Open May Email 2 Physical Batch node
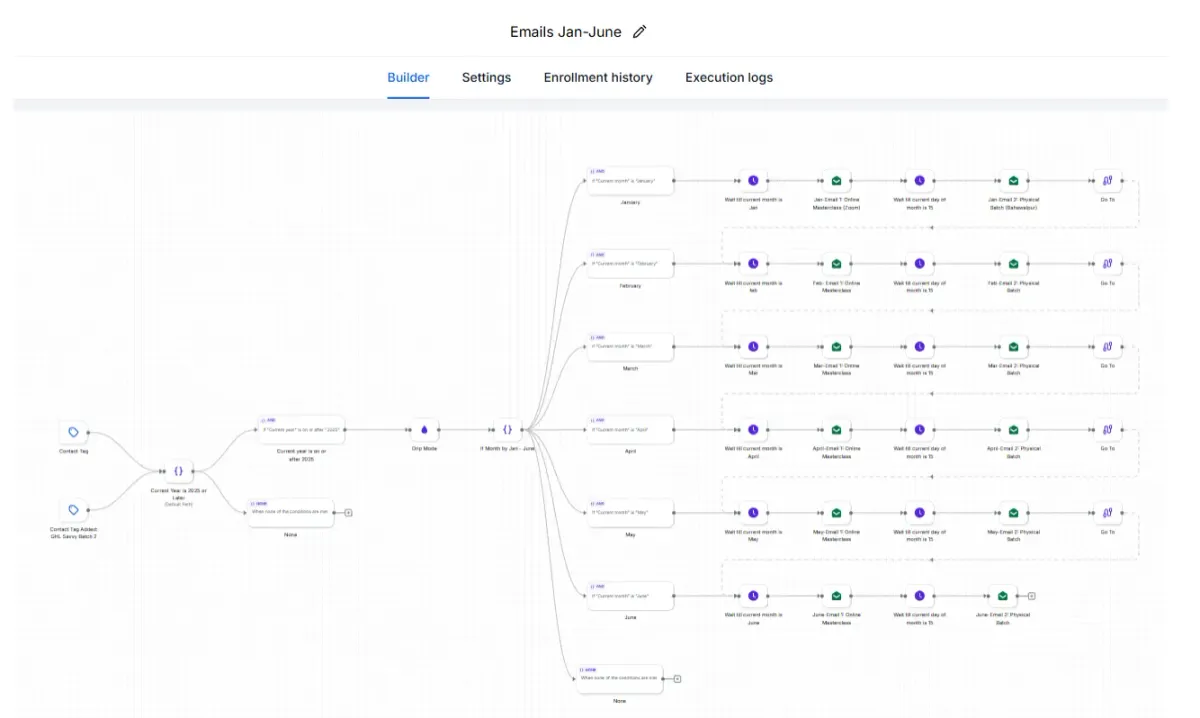Image resolution: width=1200 pixels, height=718 pixels. [x=1013, y=513]
